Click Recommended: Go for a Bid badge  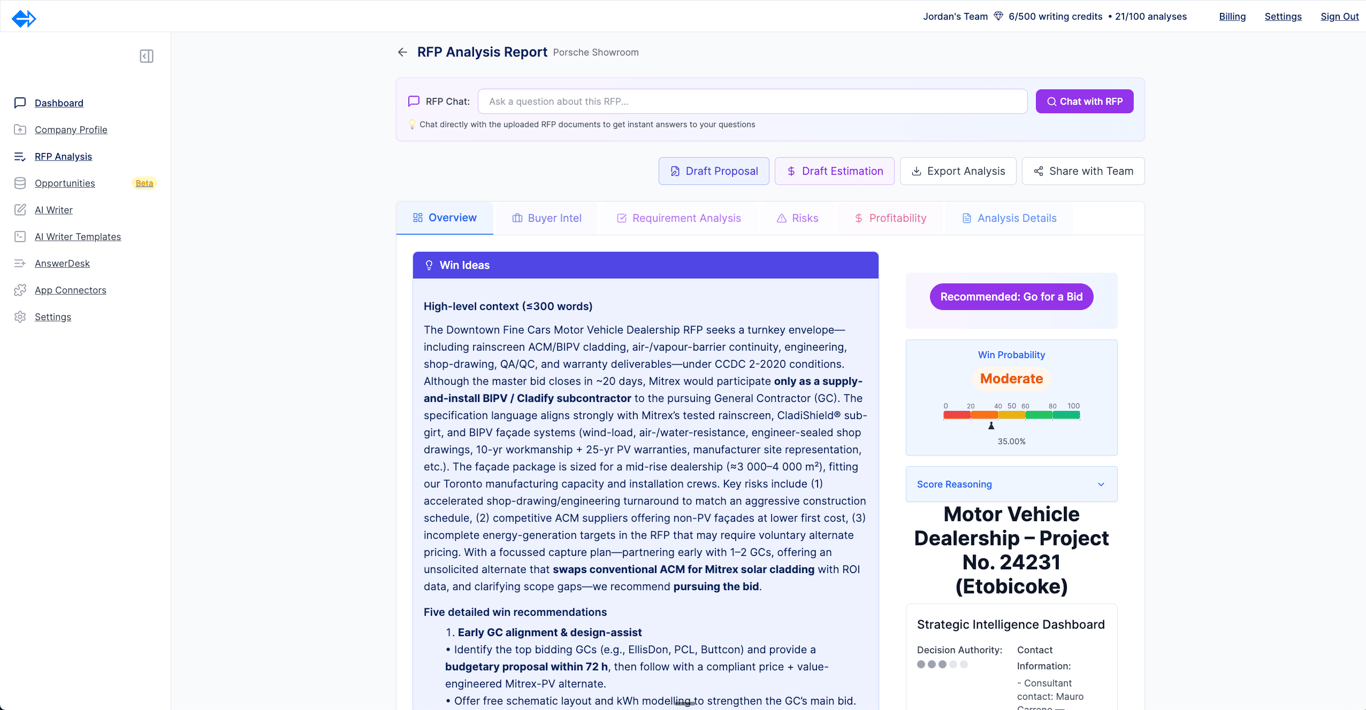coord(1011,297)
